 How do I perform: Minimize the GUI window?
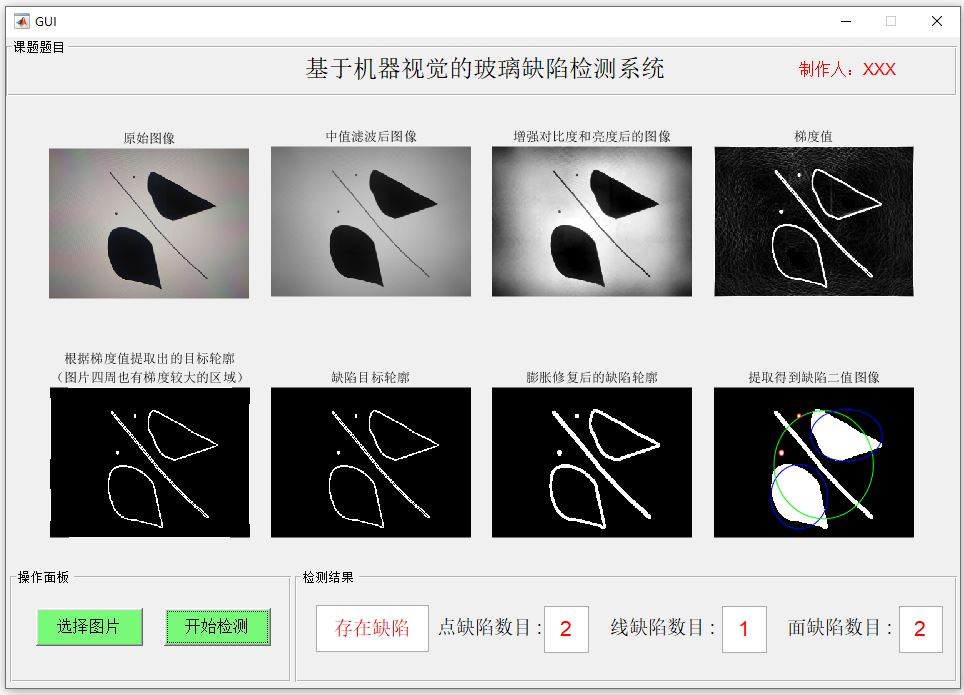point(846,22)
